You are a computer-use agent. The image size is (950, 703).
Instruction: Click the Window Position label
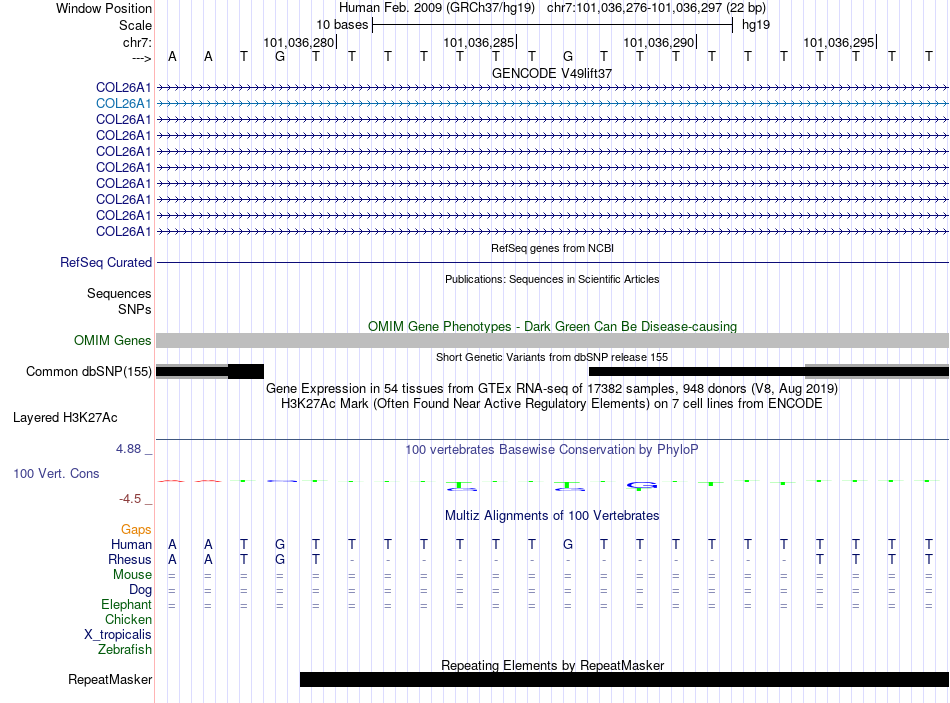pyautogui.click(x=104, y=8)
